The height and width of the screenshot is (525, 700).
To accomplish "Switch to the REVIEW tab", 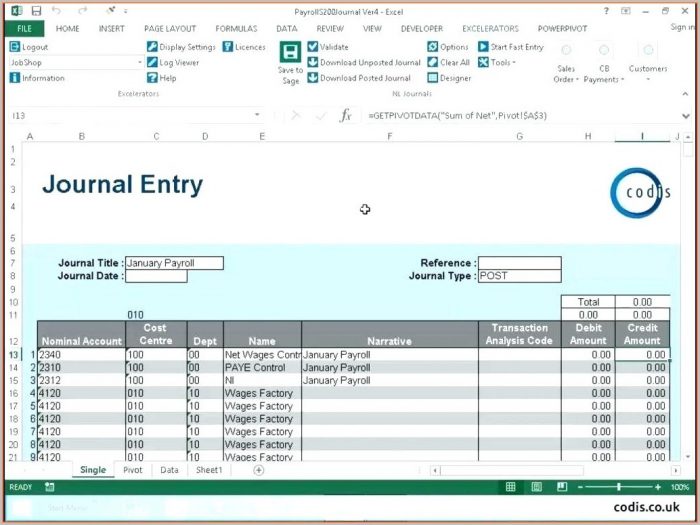I will click(x=330, y=29).
